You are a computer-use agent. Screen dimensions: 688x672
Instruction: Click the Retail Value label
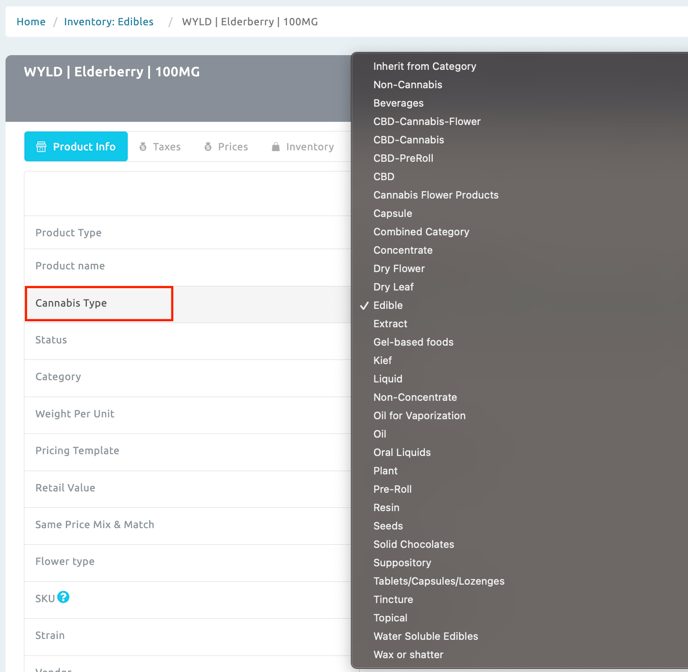(65, 488)
